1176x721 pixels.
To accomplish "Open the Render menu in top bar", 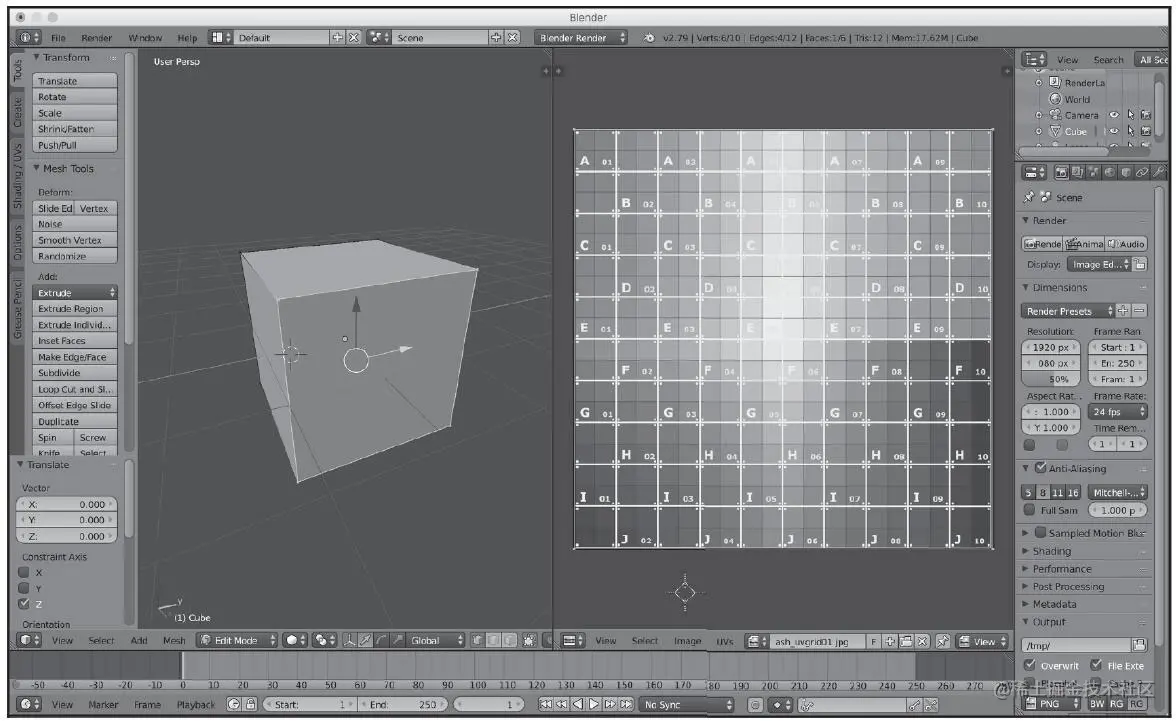I will (x=97, y=38).
